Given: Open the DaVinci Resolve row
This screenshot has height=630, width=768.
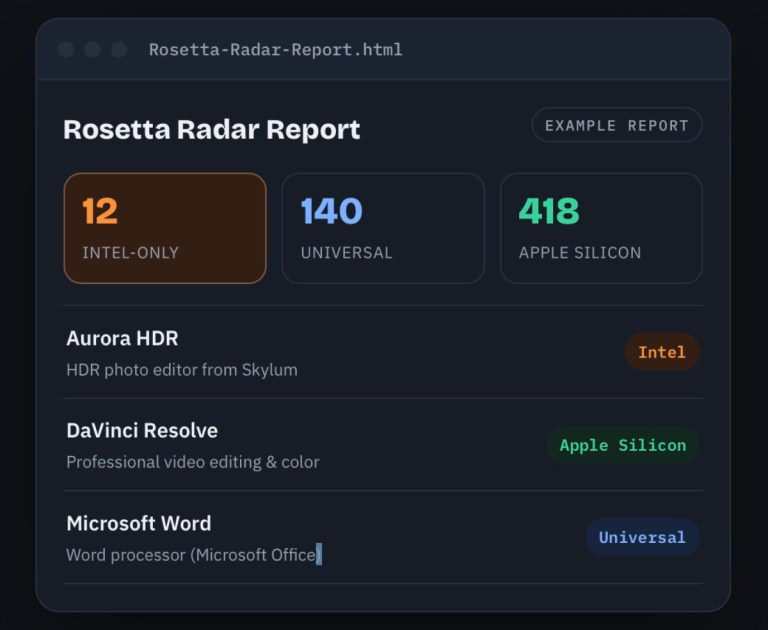Looking at the screenshot, I should (384, 445).
